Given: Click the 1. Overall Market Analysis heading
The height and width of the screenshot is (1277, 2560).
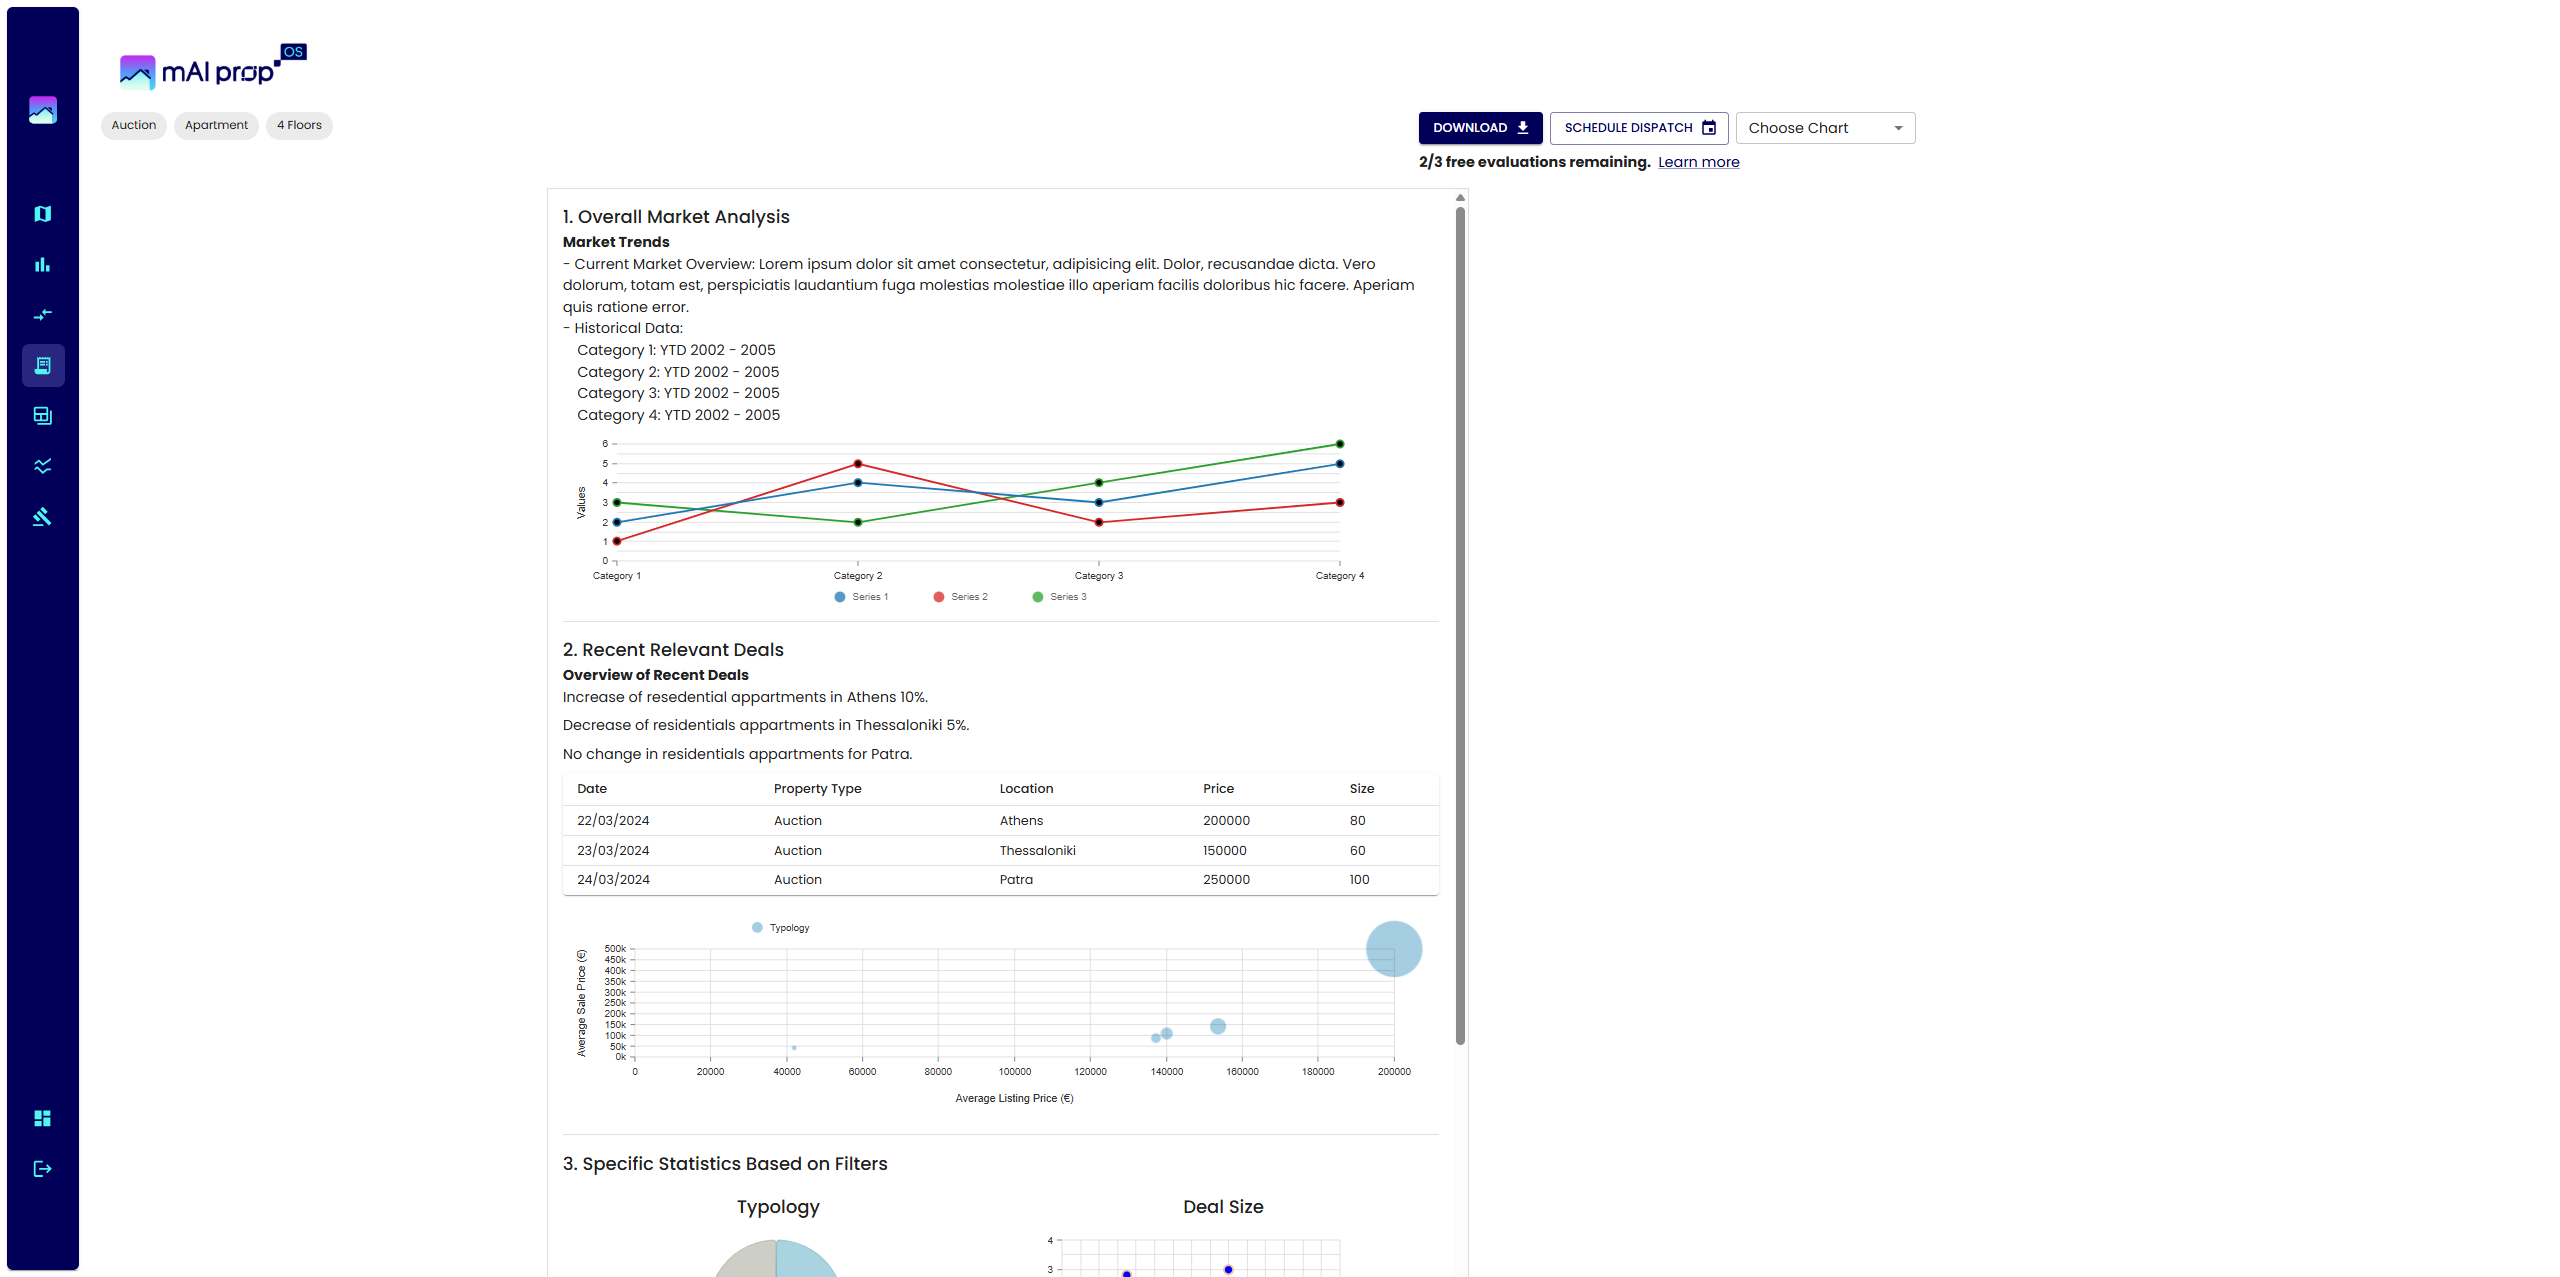Looking at the screenshot, I should click(676, 217).
